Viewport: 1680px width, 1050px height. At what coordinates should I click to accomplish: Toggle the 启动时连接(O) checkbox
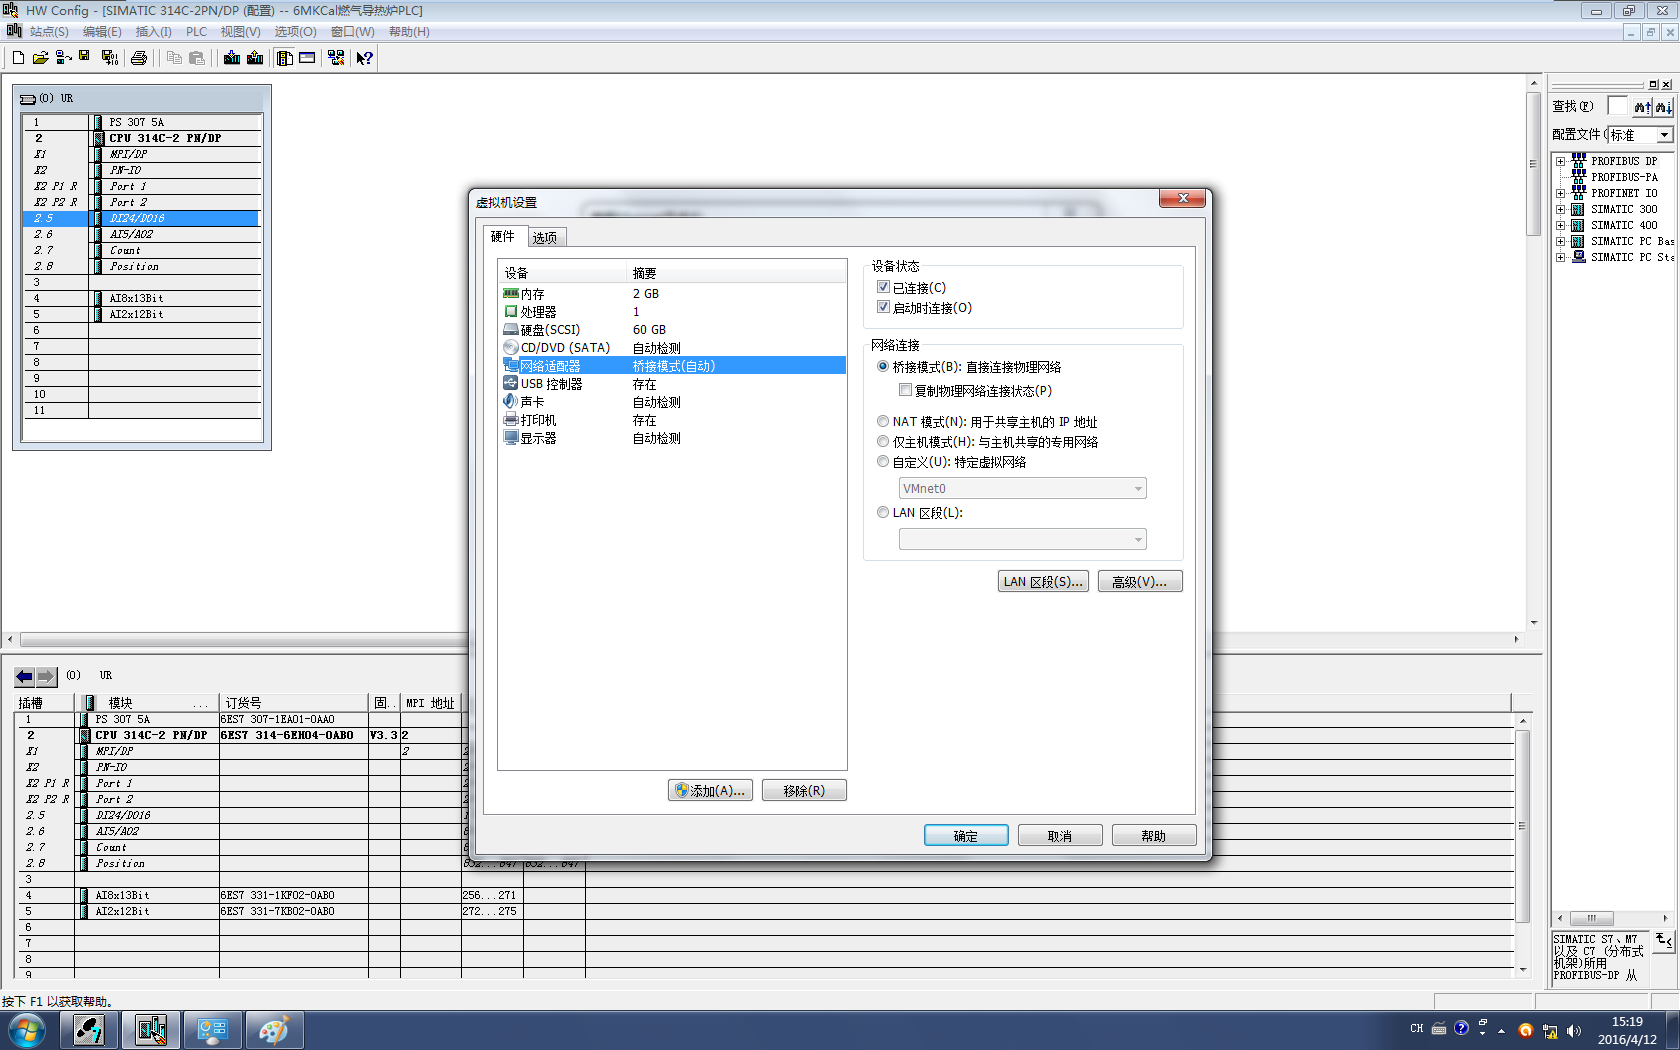coord(884,308)
